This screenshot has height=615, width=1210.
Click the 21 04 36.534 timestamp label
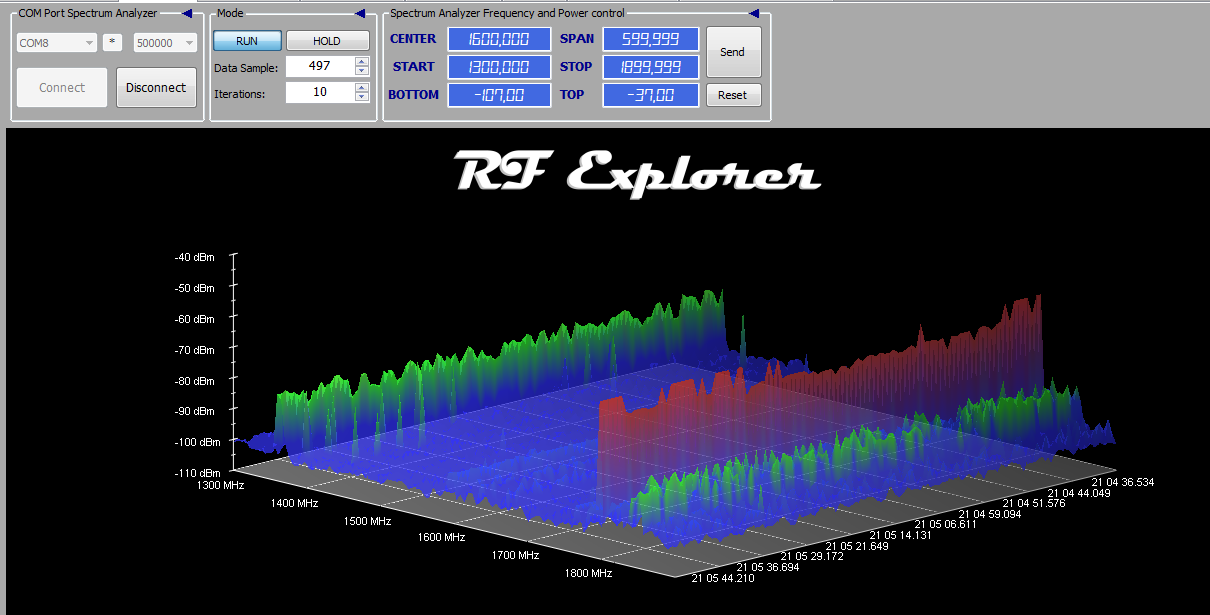click(1123, 481)
